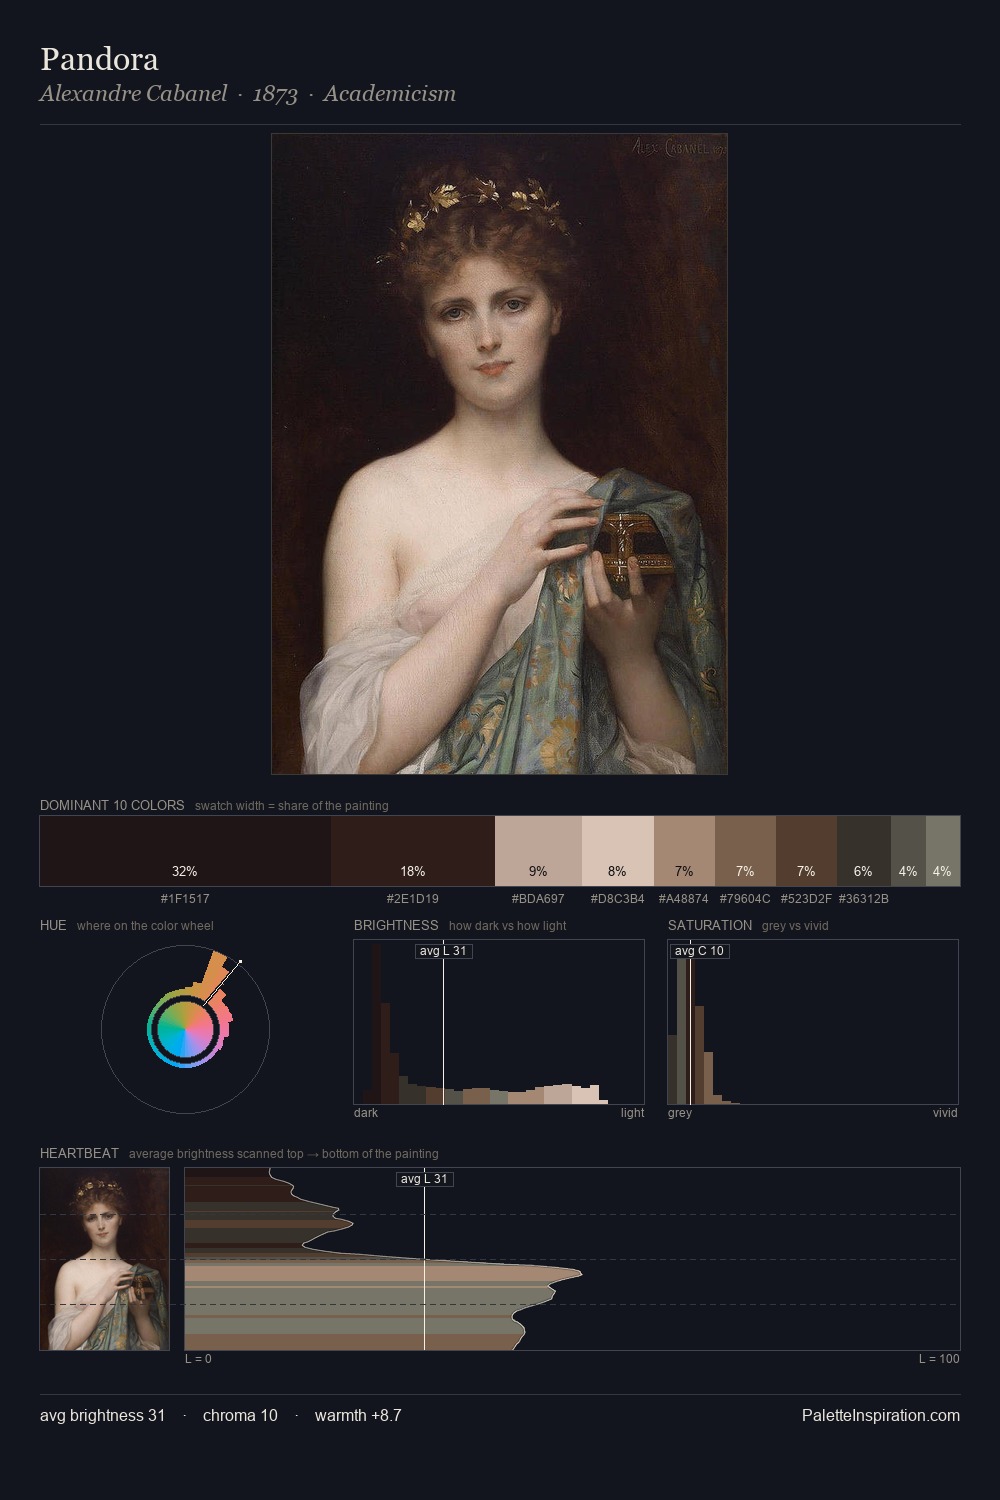The height and width of the screenshot is (1500, 1000).
Task: Click the 'grey' label under saturation chart
Action: pyautogui.click(x=680, y=1113)
